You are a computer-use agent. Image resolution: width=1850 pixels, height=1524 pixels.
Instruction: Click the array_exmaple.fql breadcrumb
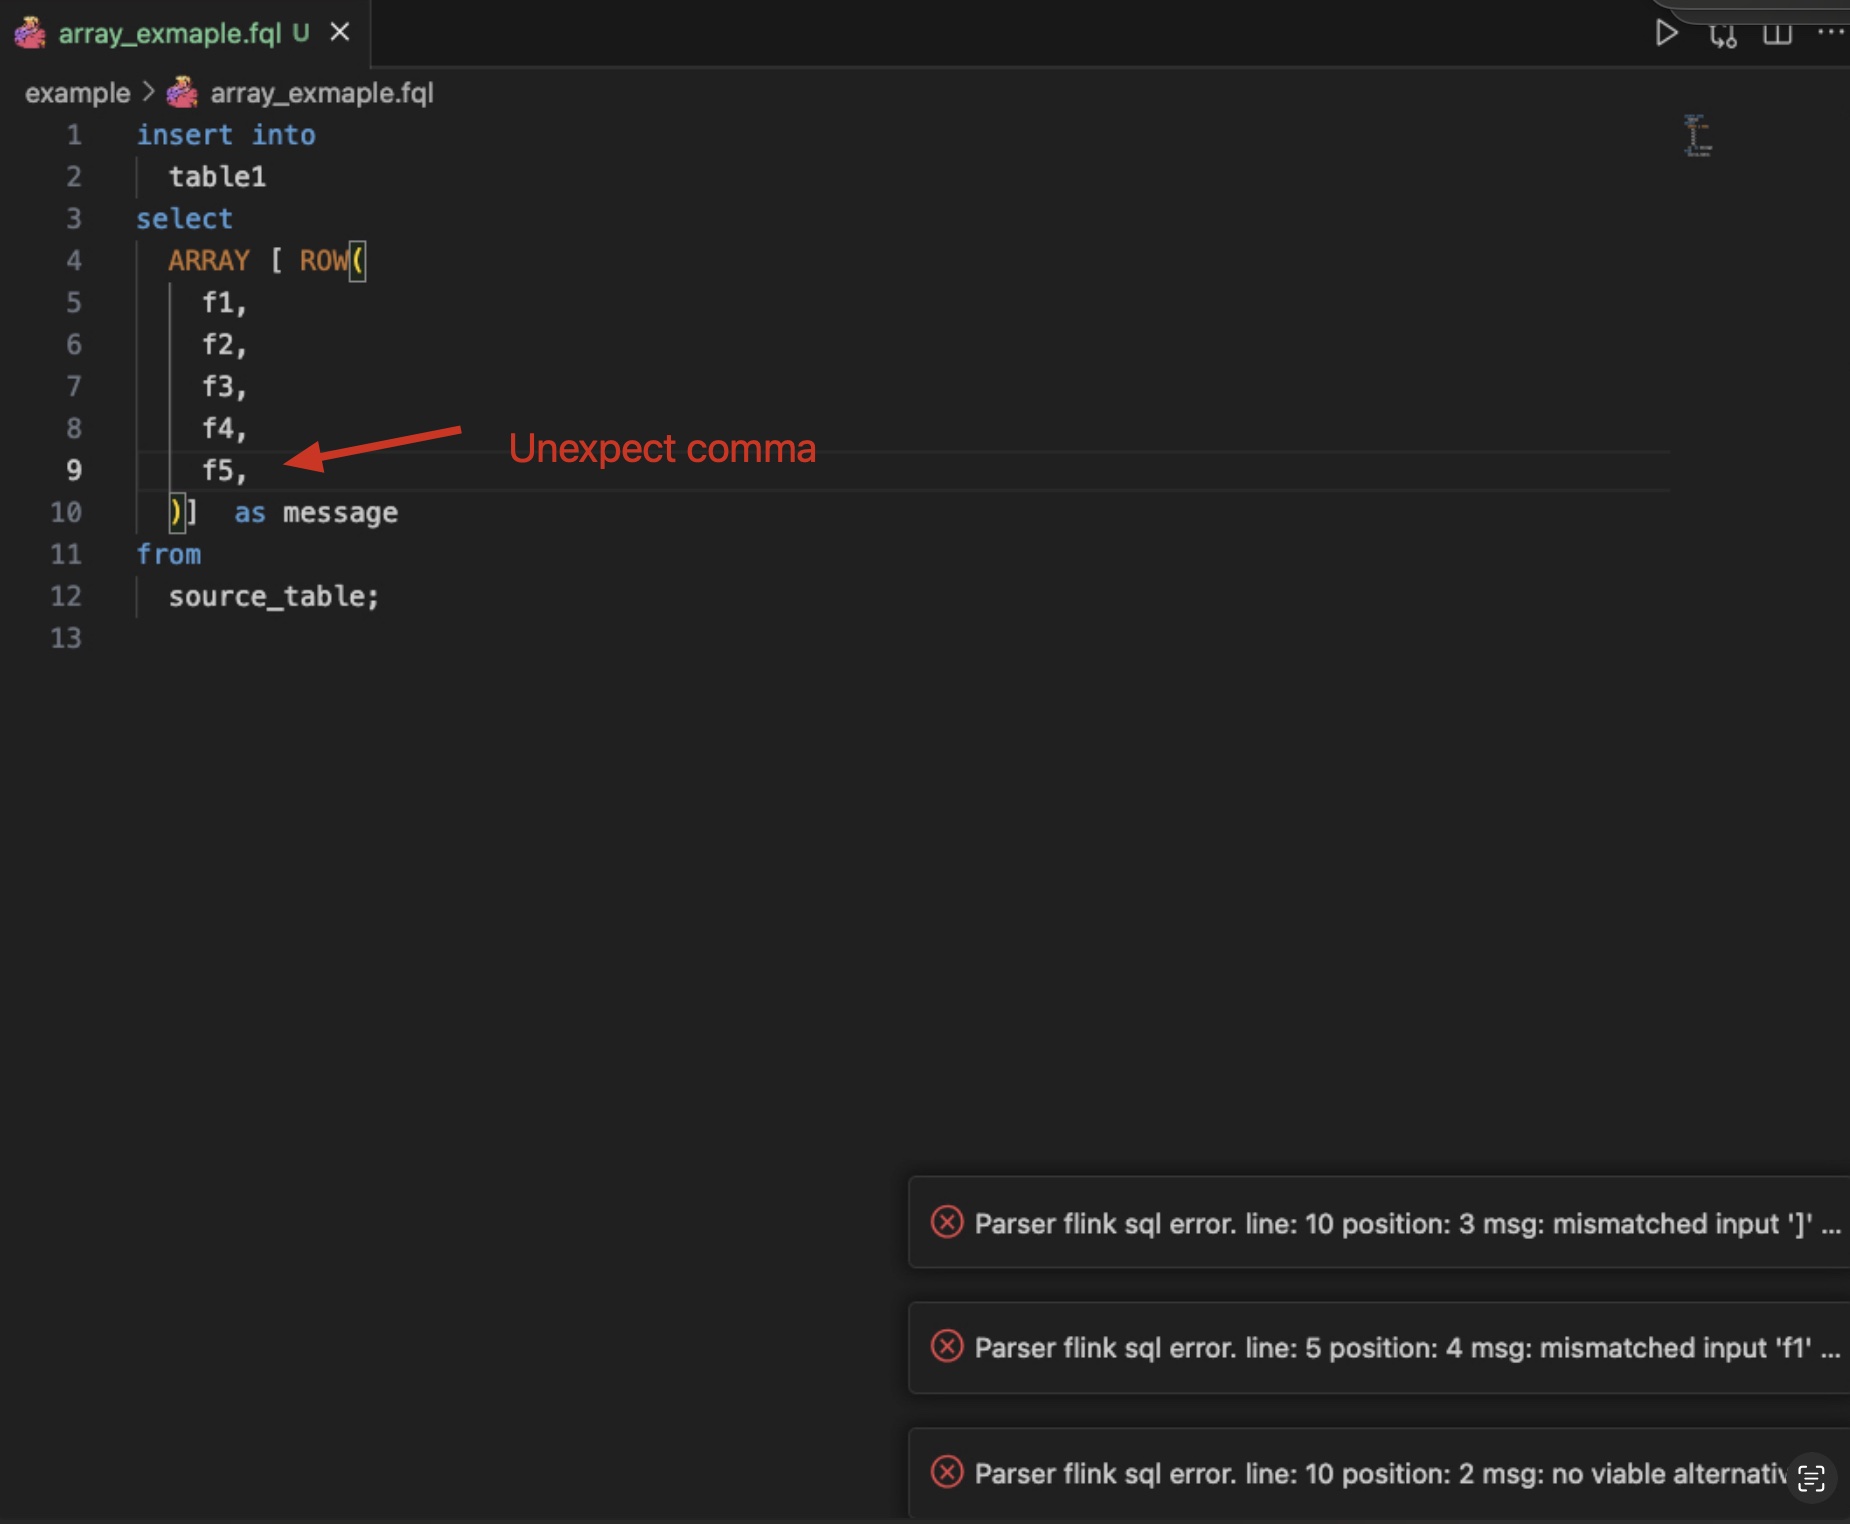pos(322,93)
